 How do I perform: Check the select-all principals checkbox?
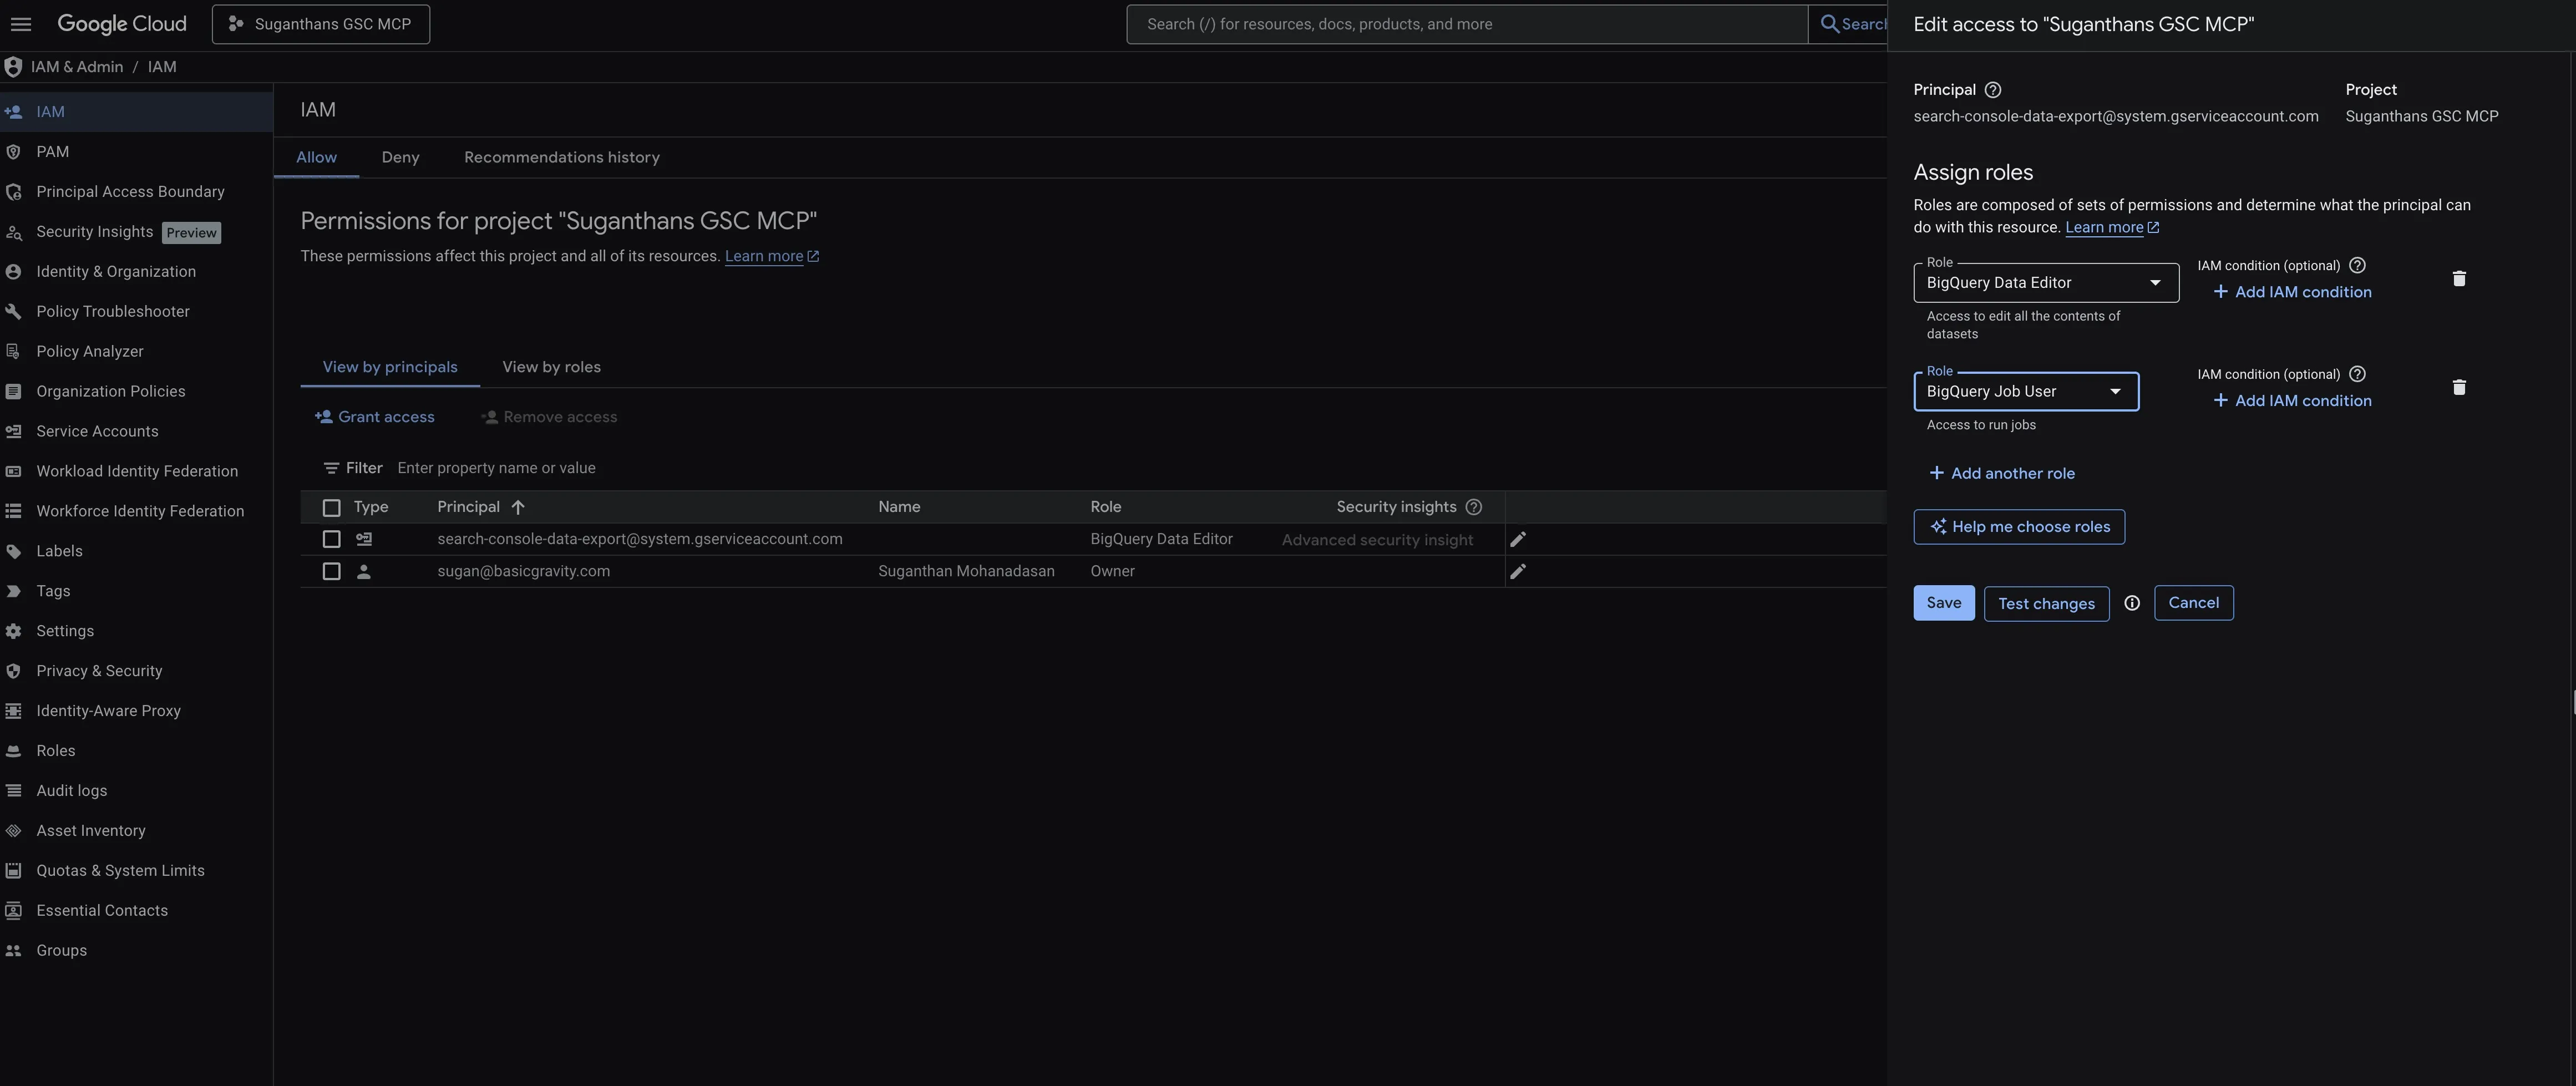tap(331, 508)
